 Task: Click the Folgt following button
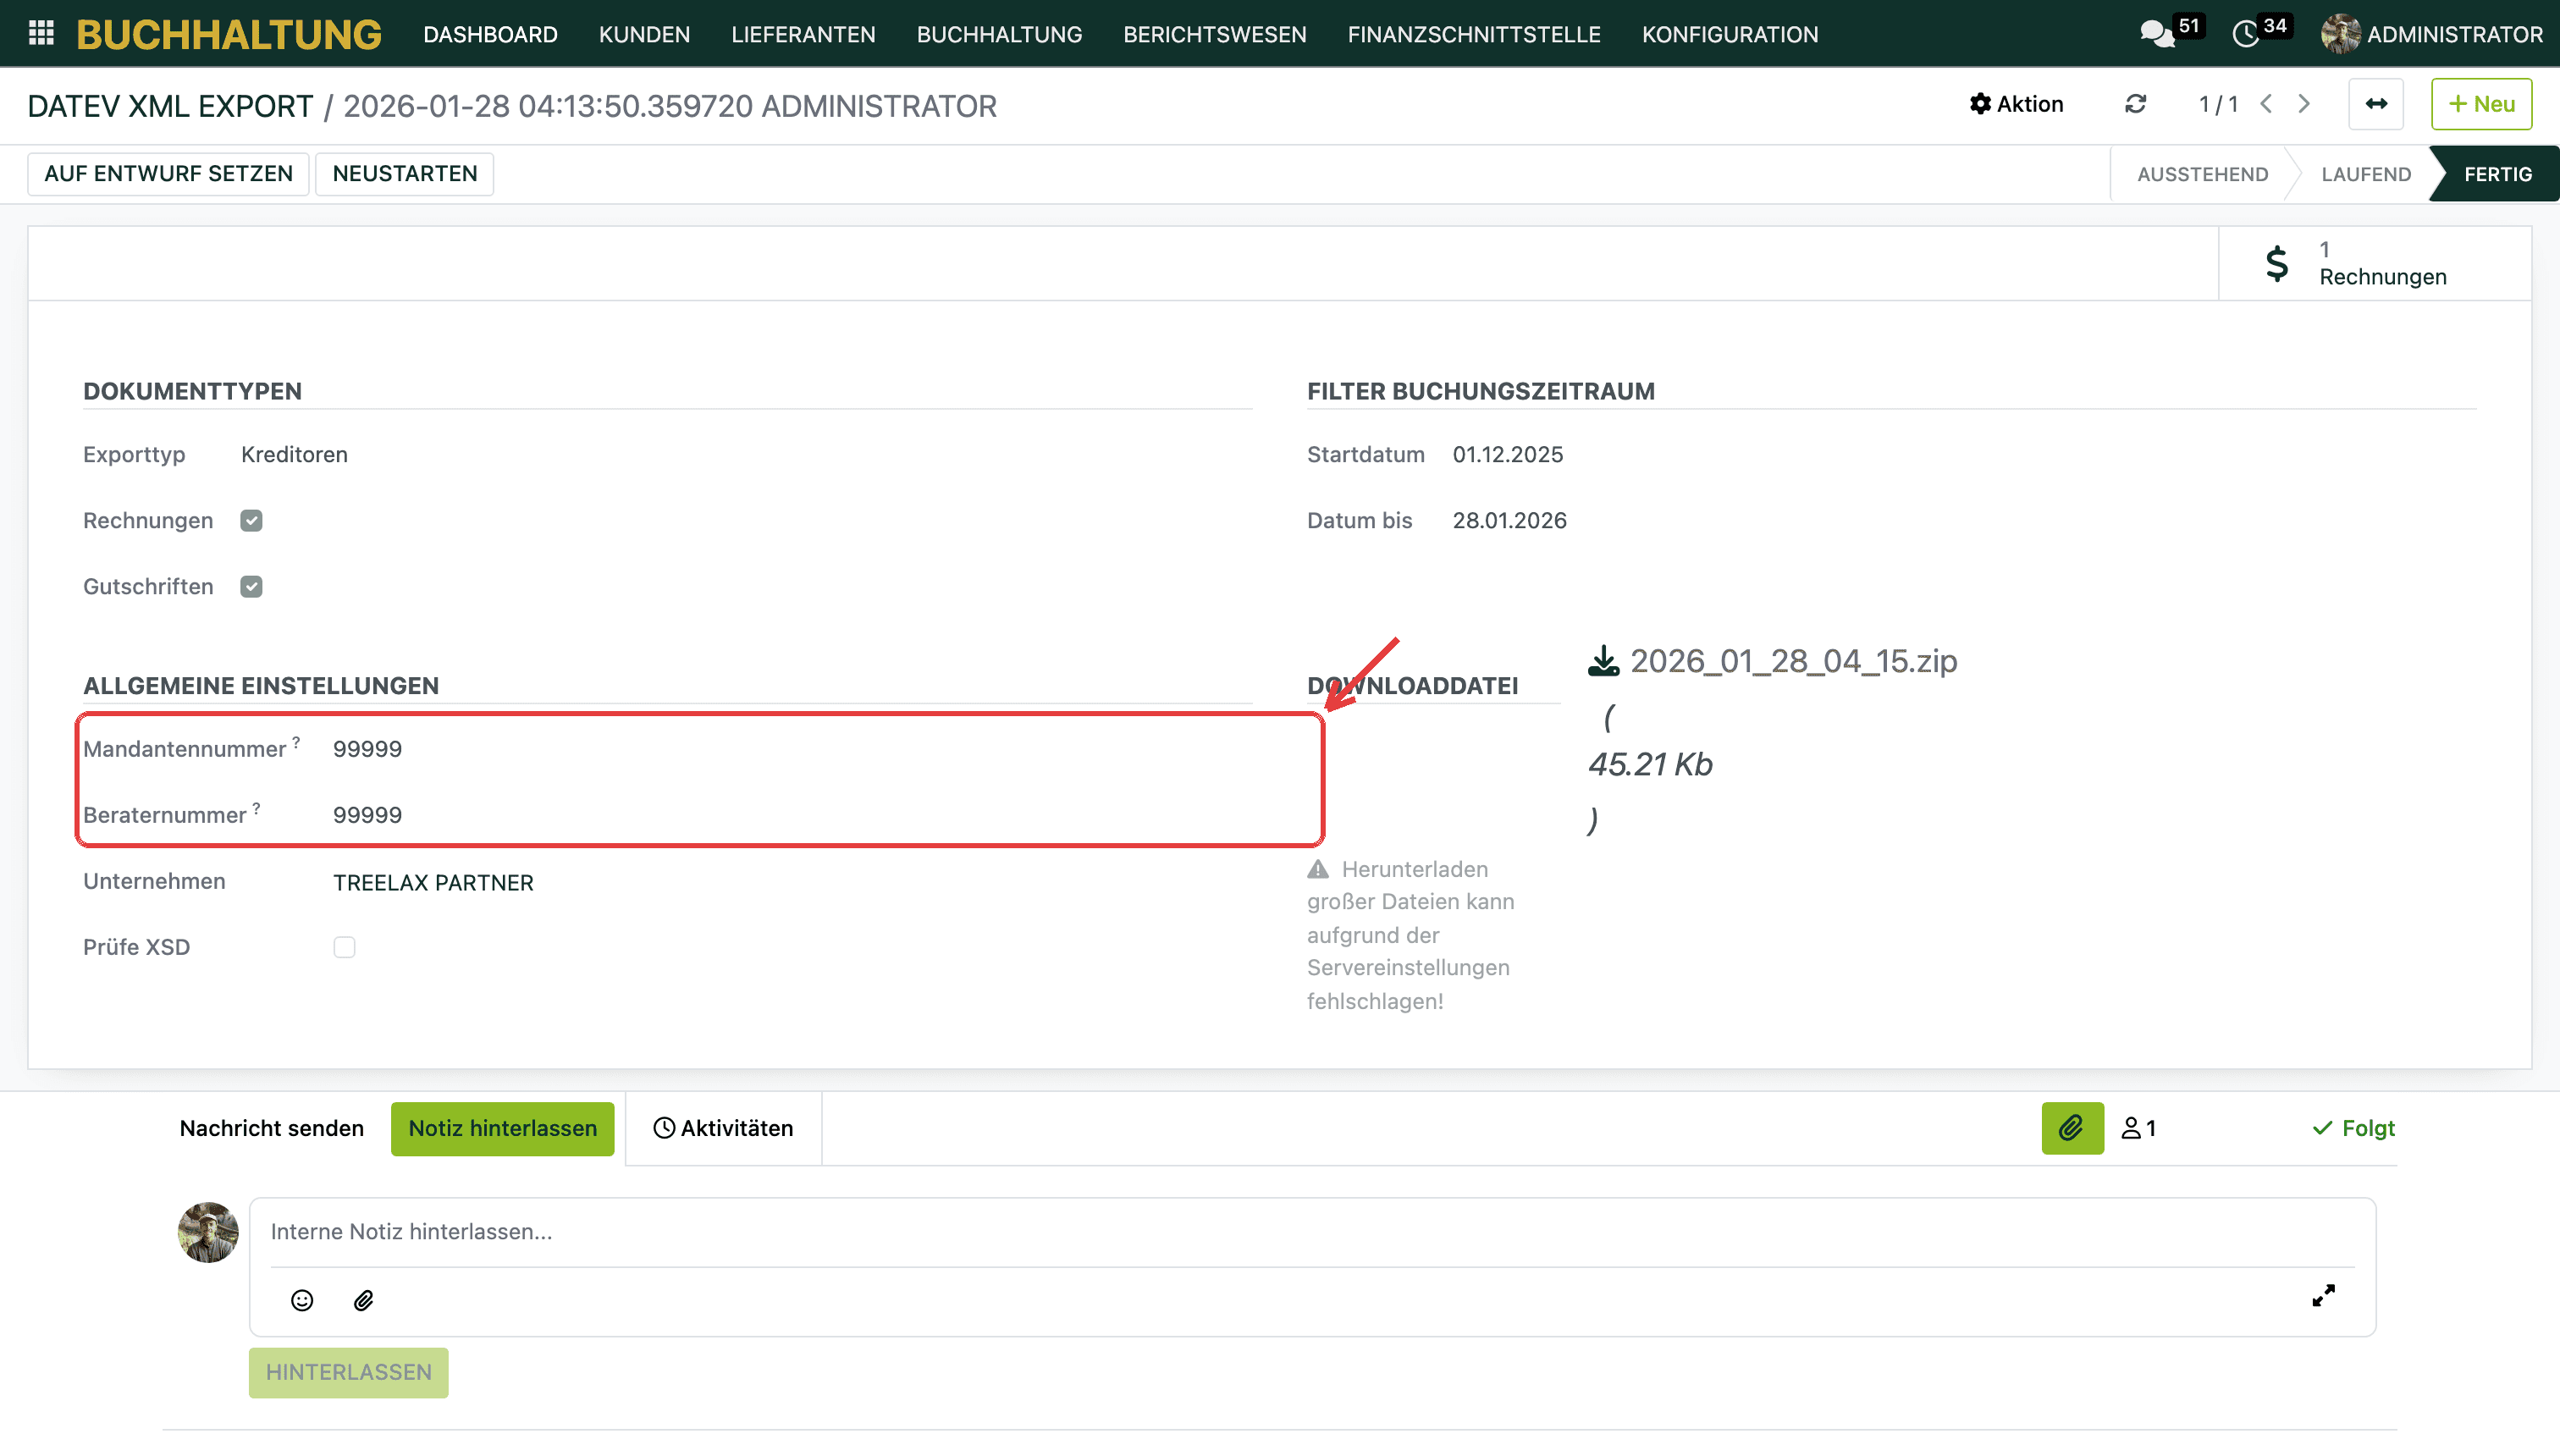point(2353,1128)
